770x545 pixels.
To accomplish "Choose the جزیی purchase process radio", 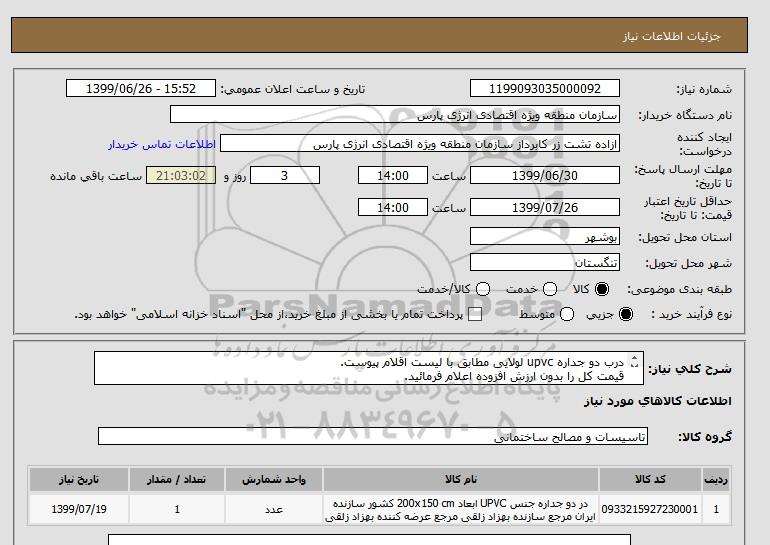I will (x=626, y=314).
